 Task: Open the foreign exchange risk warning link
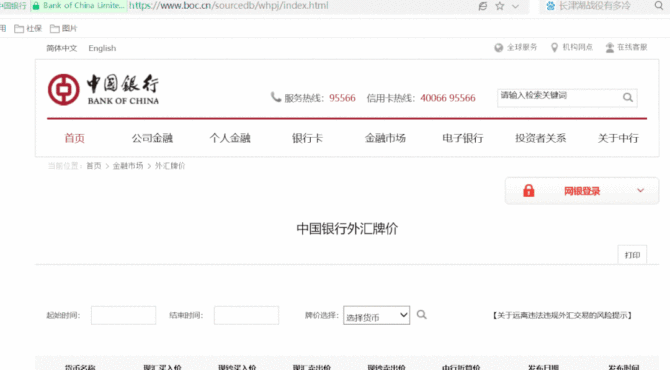pos(562,315)
